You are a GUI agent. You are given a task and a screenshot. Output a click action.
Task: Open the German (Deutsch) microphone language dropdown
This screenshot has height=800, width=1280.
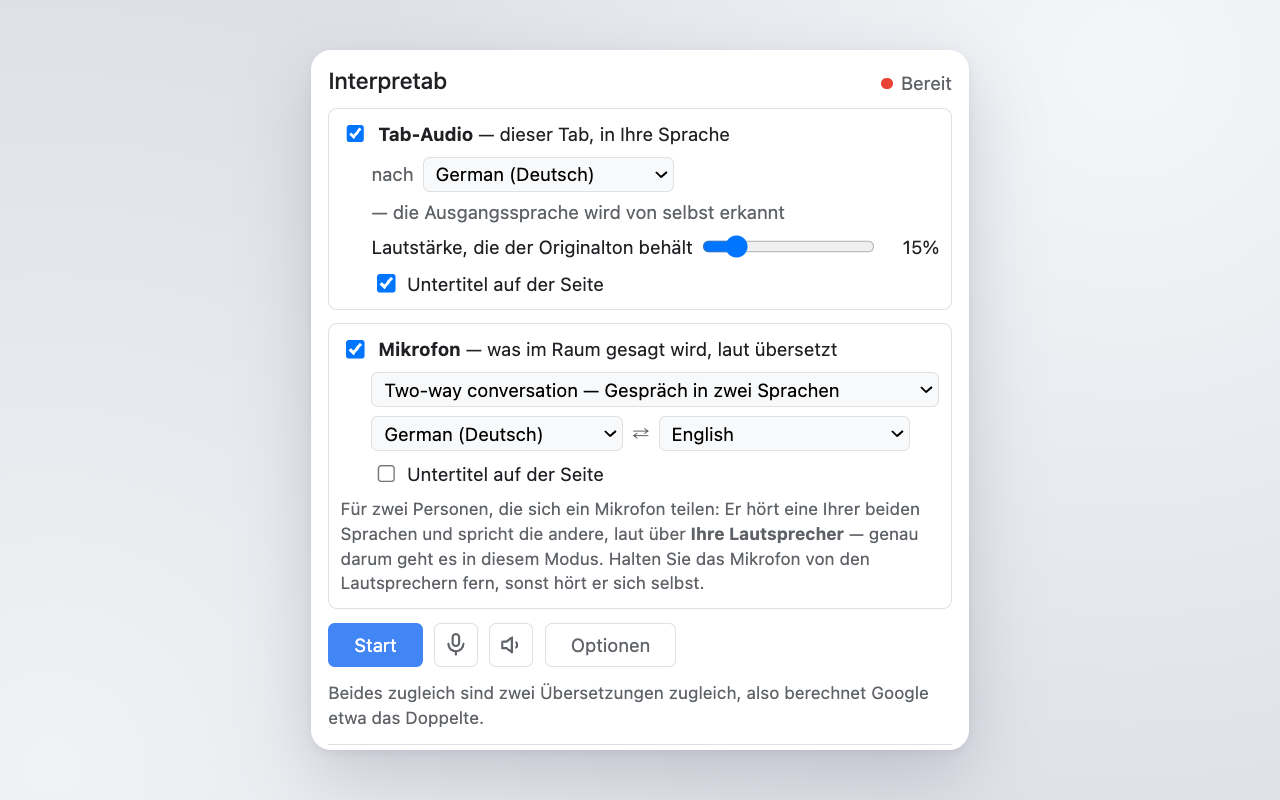click(497, 434)
